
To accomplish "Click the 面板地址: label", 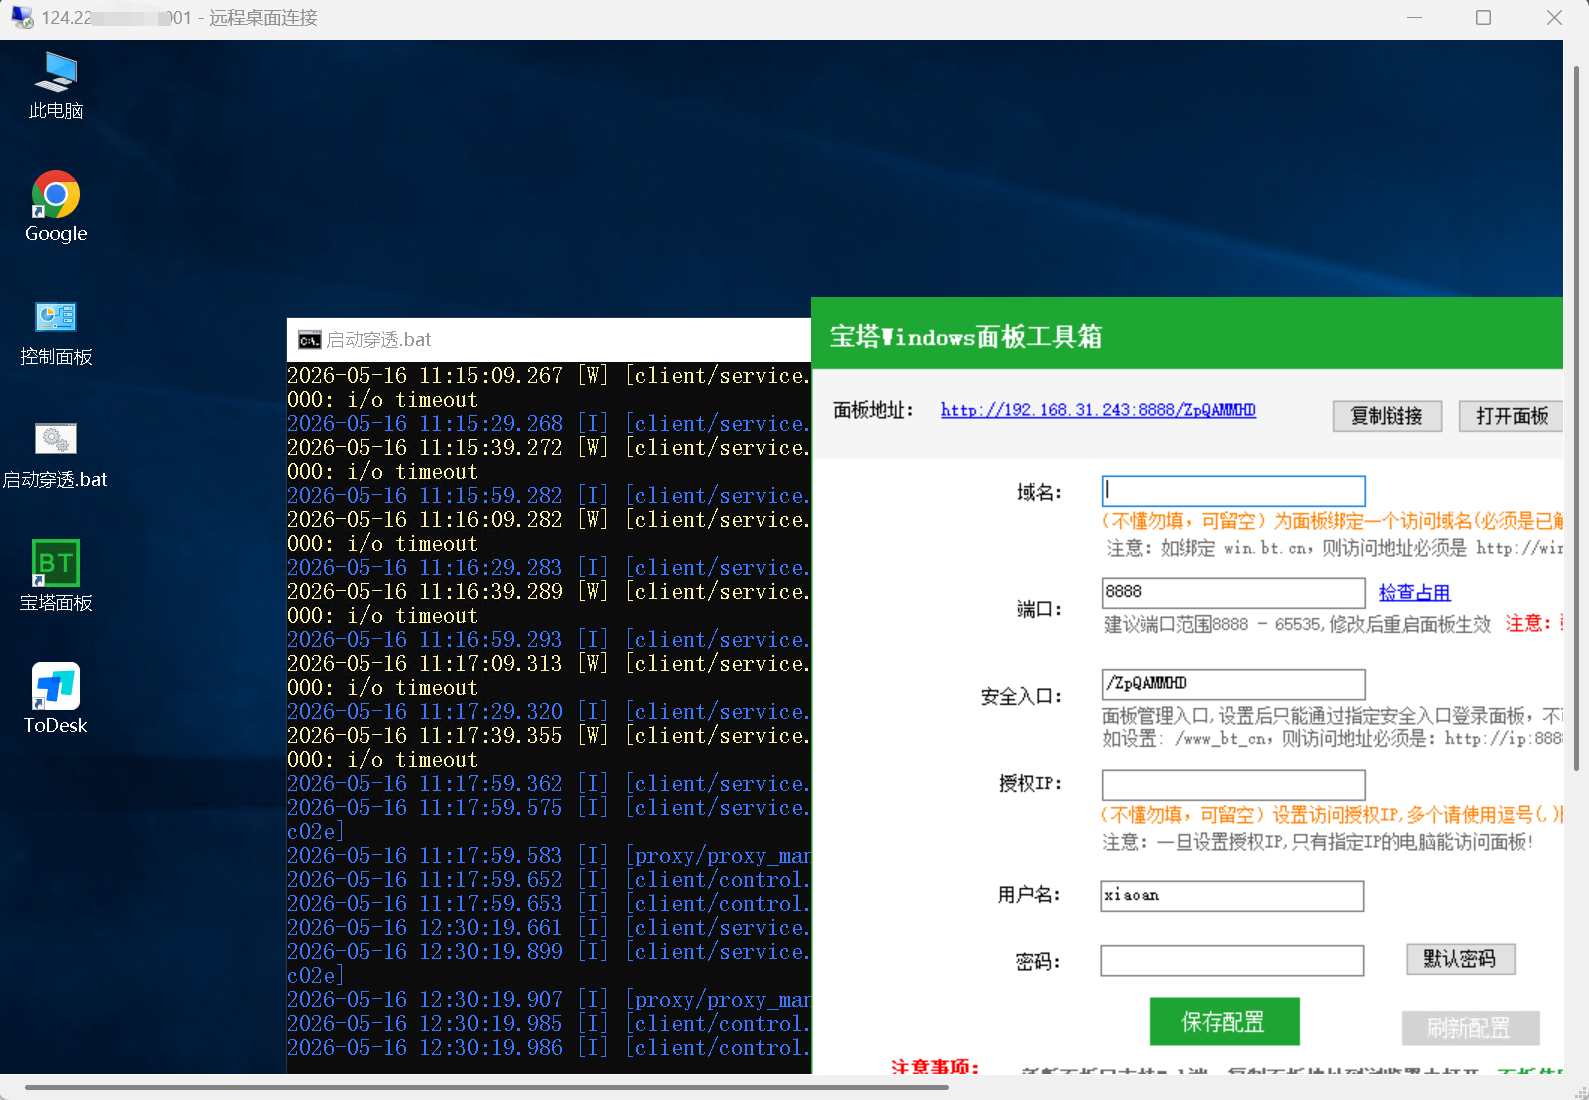I will 873,410.
